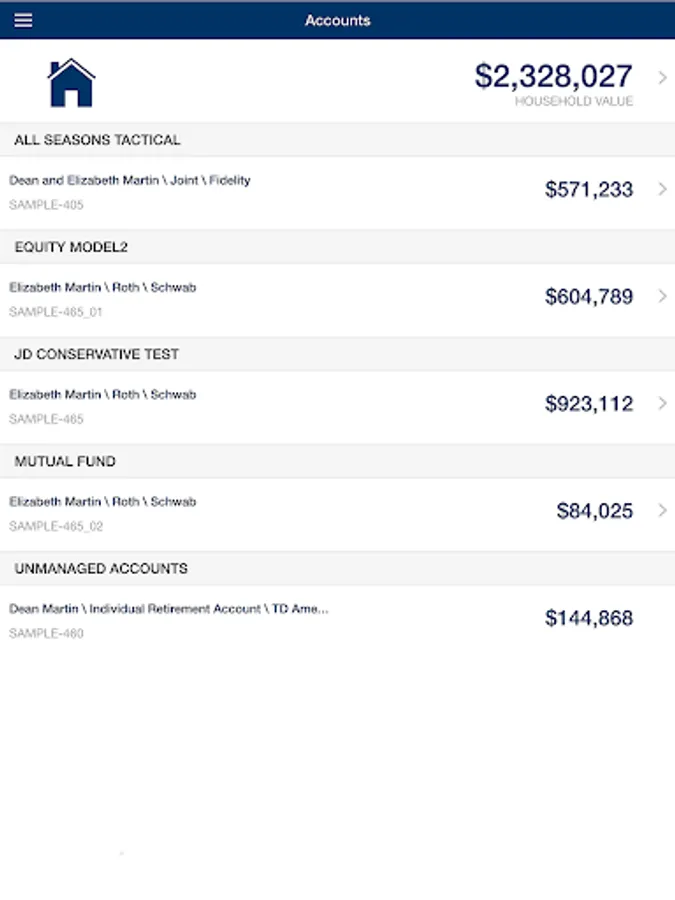Expand the ALL SEASONS TACTICAL account row chevron
Screen dimensions: 675x900
click(x=662, y=189)
